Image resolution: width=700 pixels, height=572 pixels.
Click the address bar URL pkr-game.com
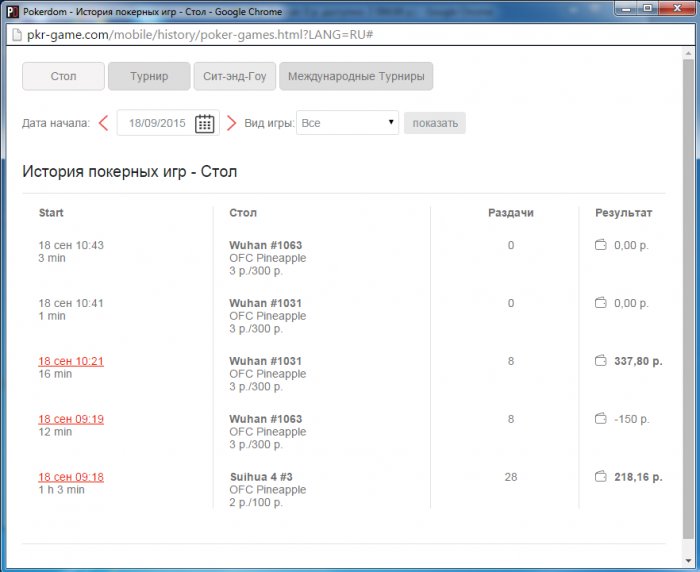pyautogui.click(x=200, y=35)
